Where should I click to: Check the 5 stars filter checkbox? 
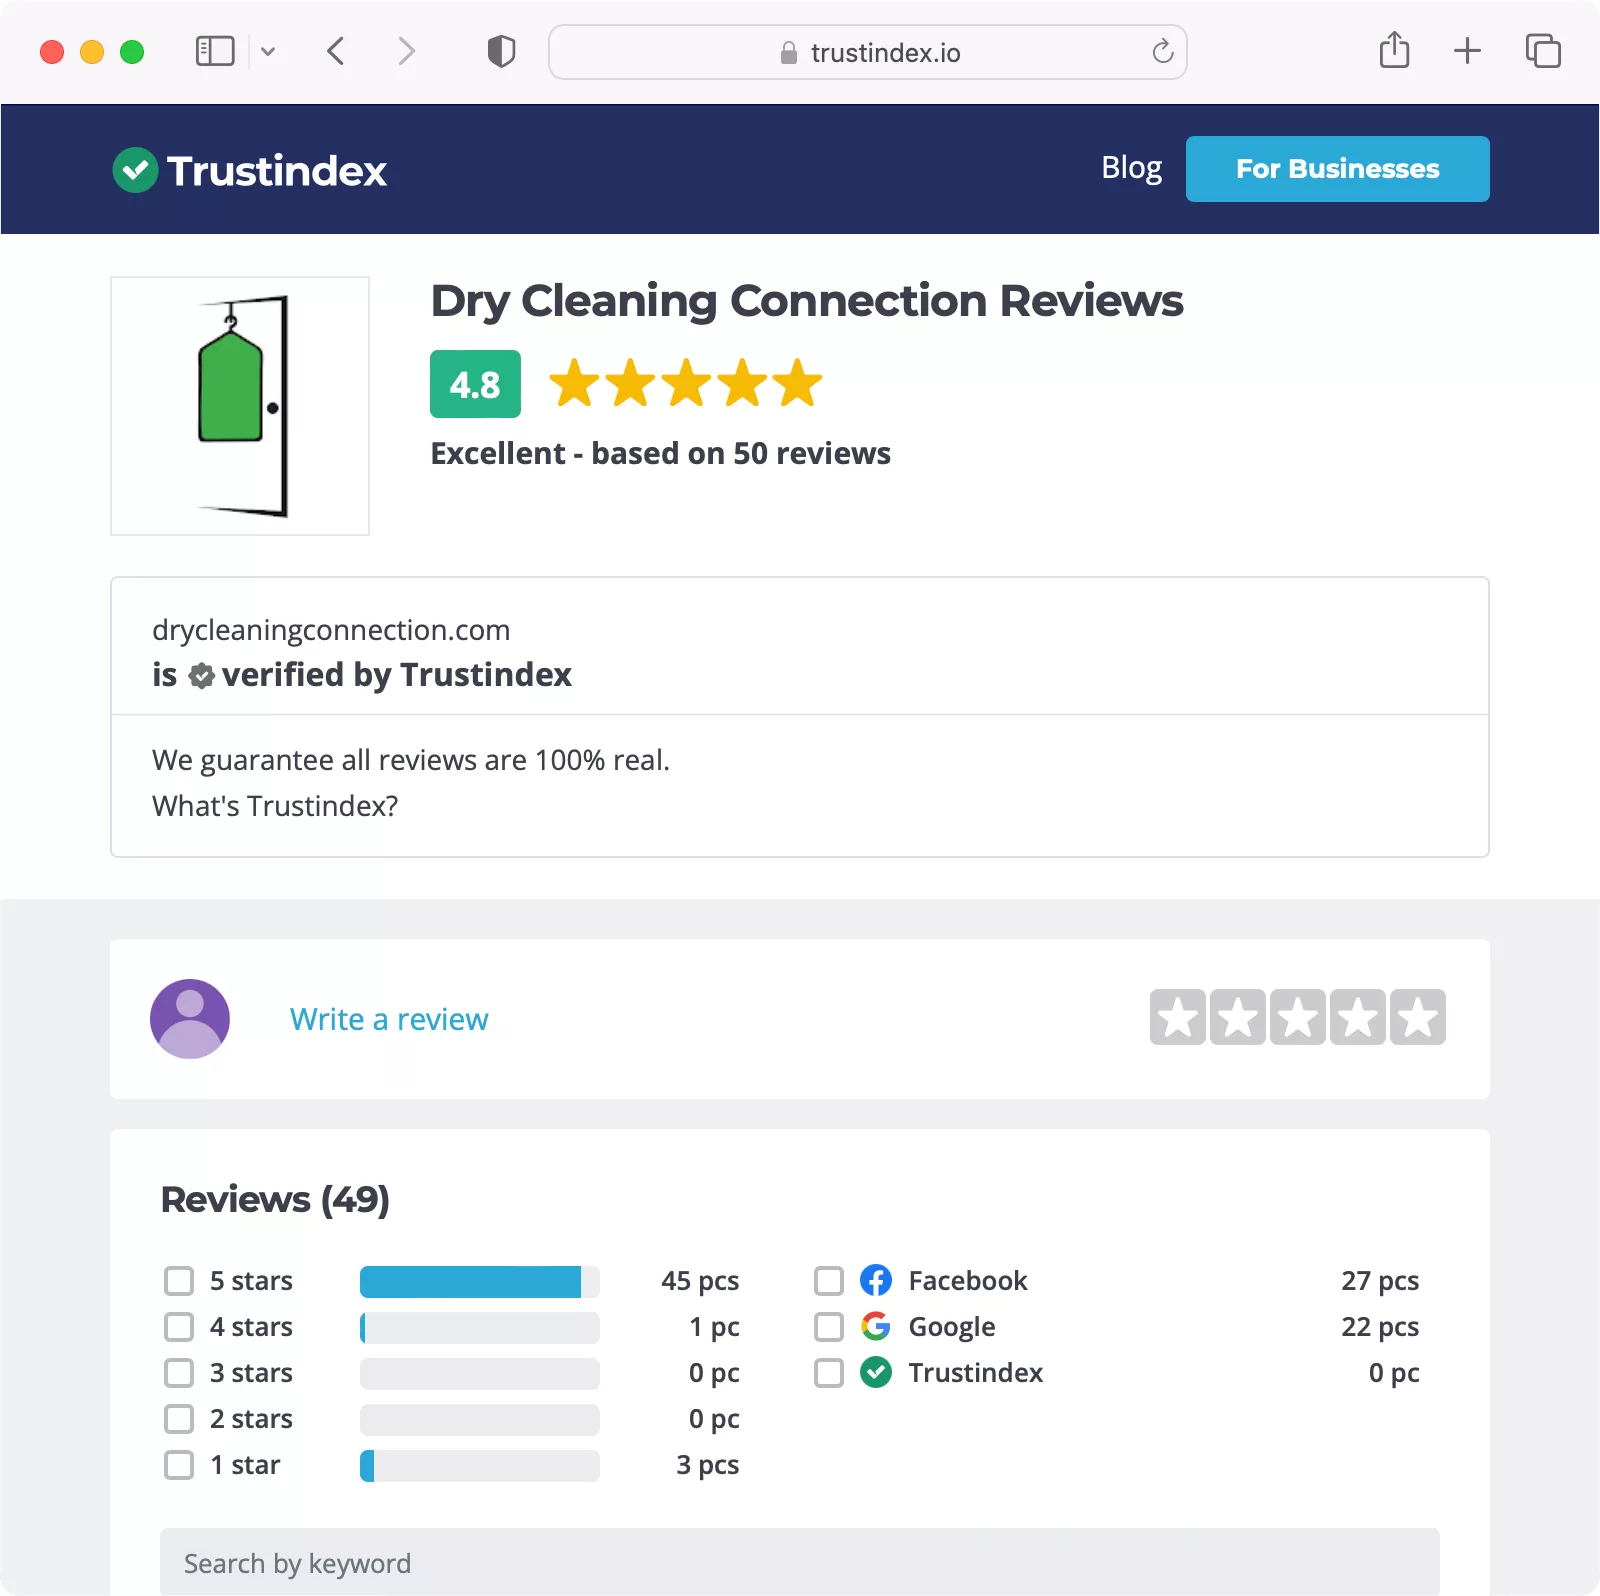click(x=179, y=1280)
